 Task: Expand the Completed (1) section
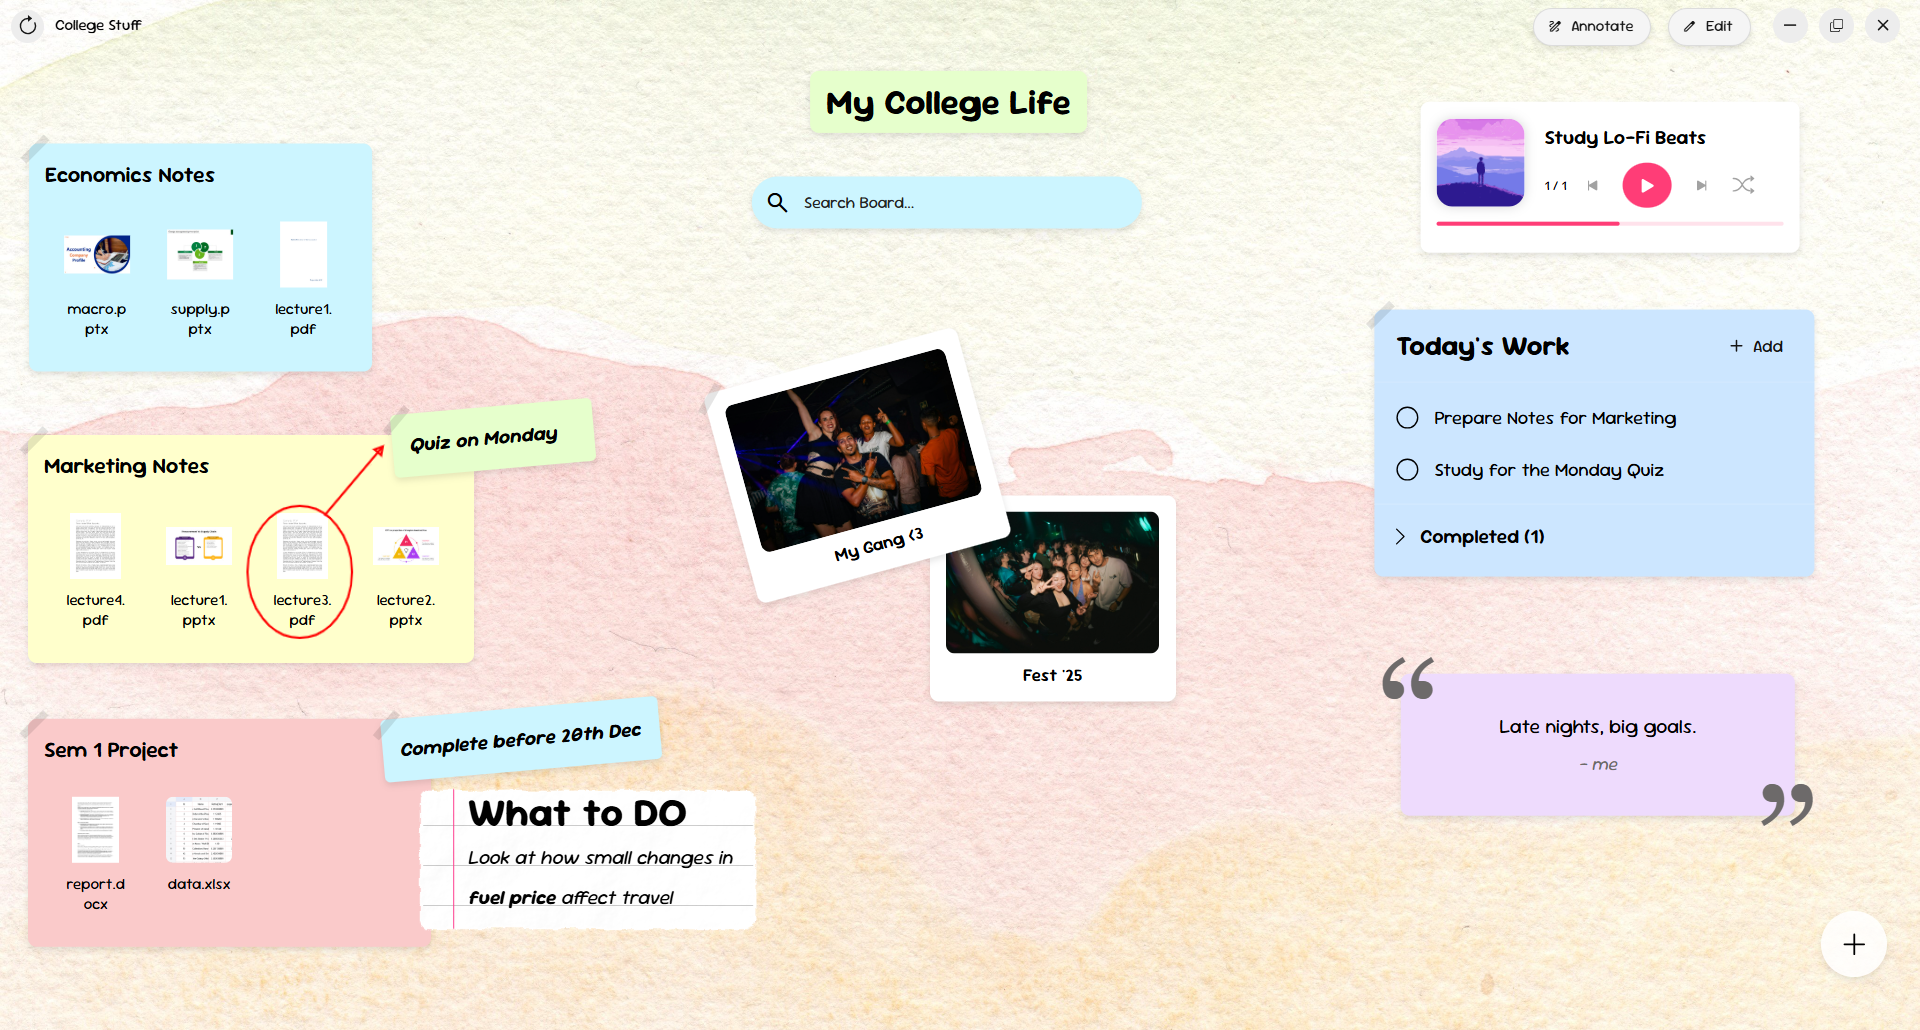point(1471,537)
